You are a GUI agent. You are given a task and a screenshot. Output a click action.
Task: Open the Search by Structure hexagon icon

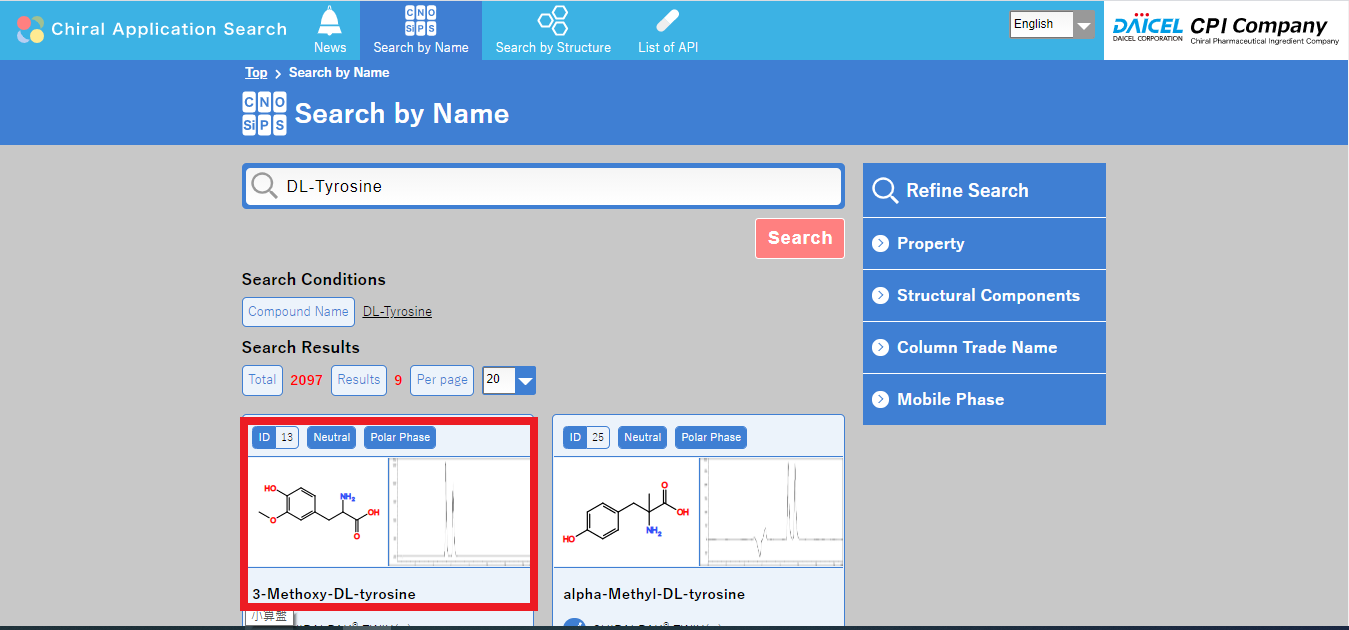(553, 19)
